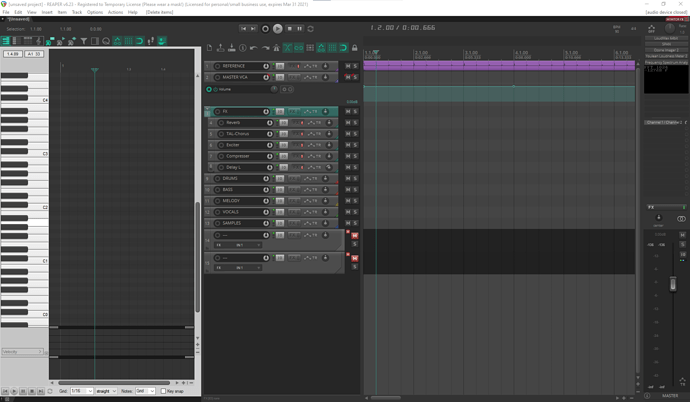
Task: Enable the Key snap checkbox
Action: [x=163, y=391]
